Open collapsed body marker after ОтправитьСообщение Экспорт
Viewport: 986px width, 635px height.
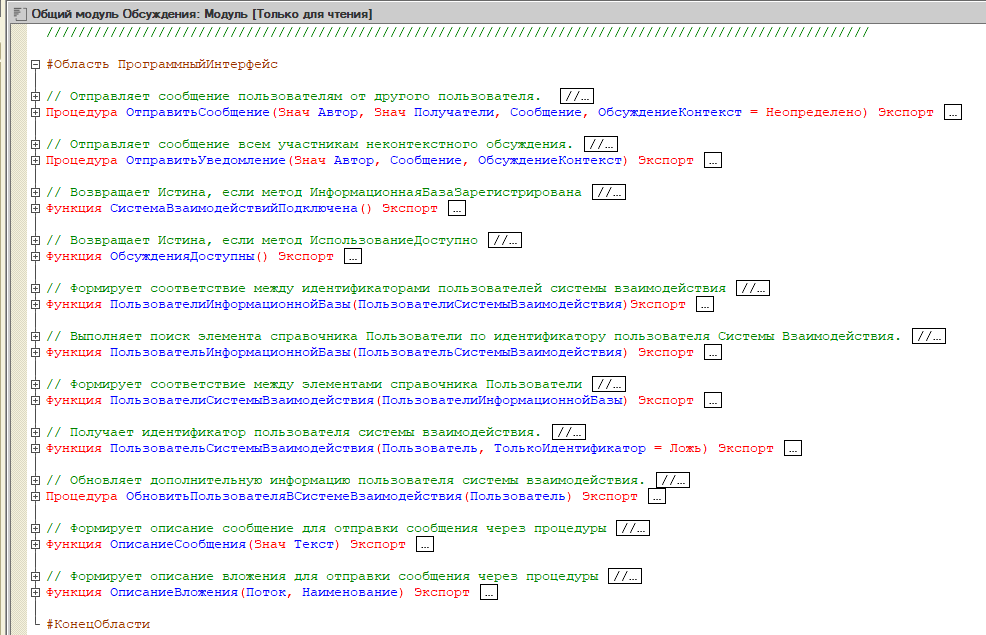pyautogui.click(x=952, y=113)
